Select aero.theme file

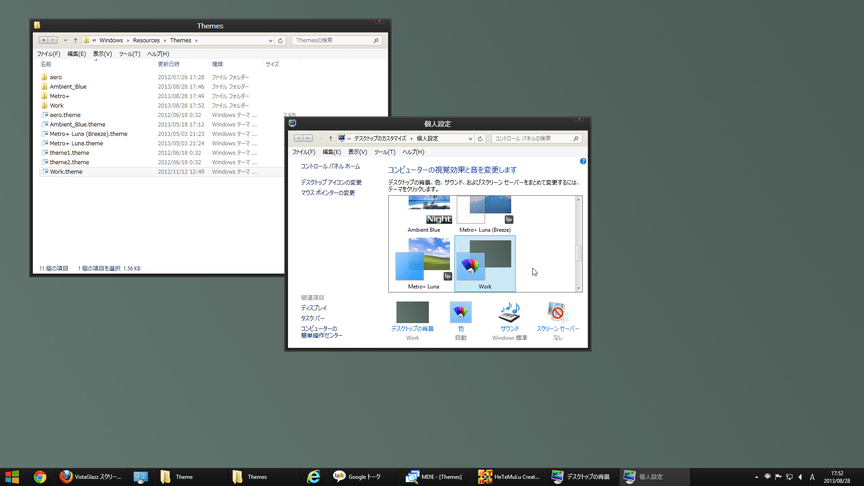click(65, 115)
